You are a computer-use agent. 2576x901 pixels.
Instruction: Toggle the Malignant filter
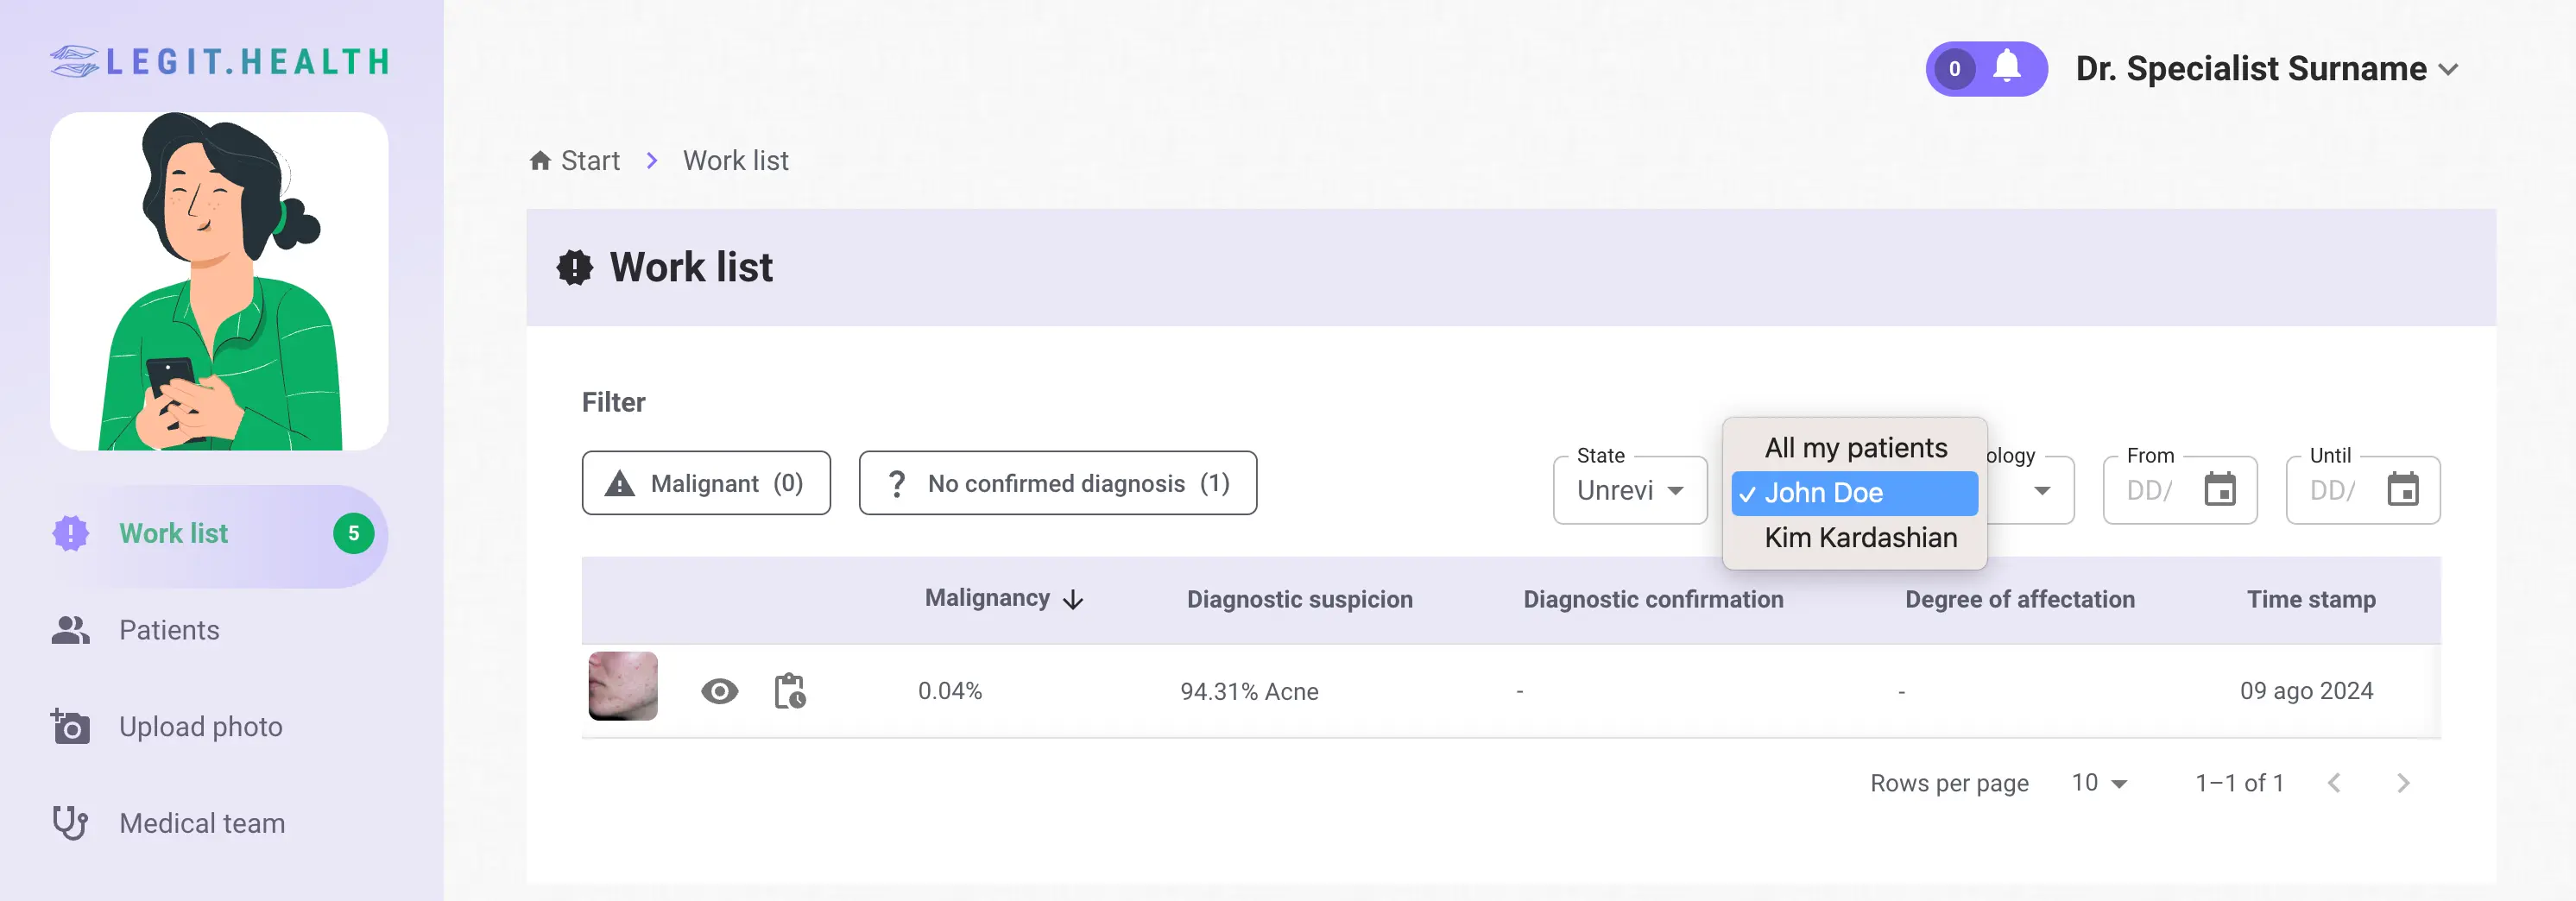[x=705, y=483]
